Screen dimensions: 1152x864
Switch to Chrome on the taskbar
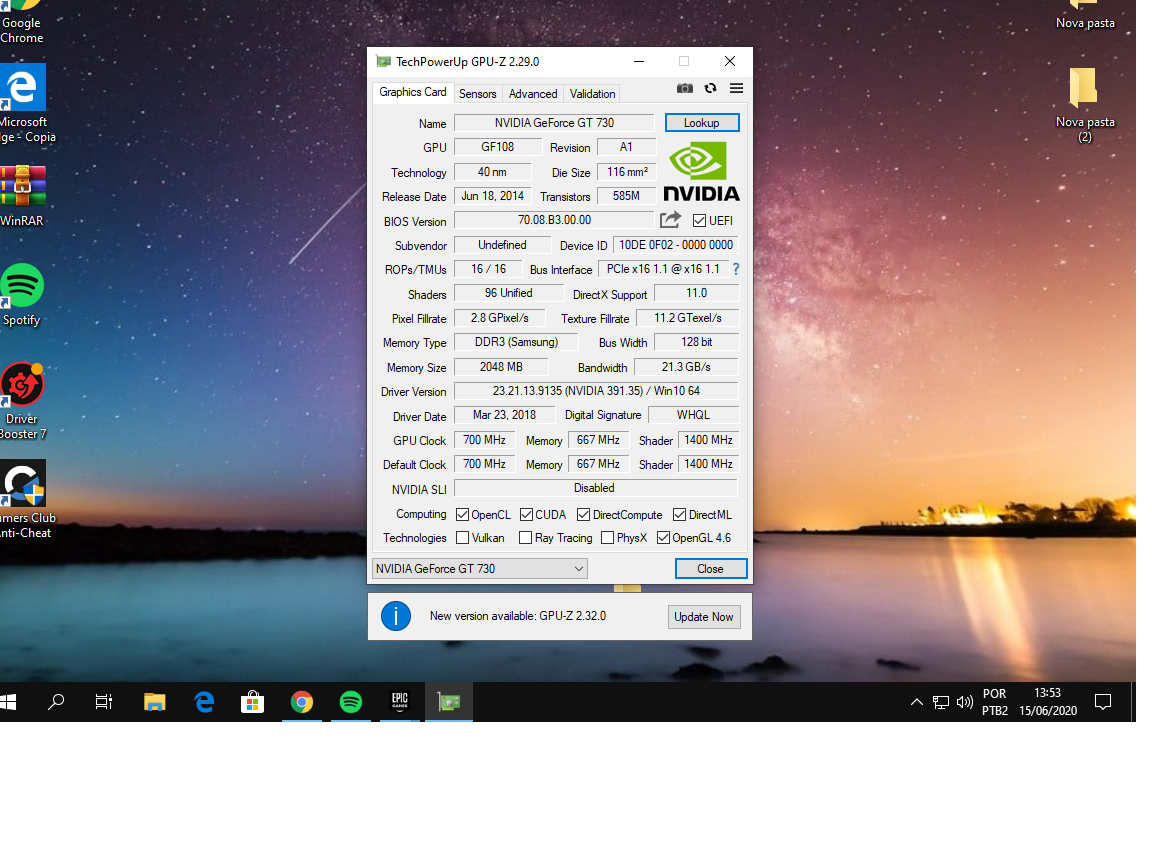point(302,702)
